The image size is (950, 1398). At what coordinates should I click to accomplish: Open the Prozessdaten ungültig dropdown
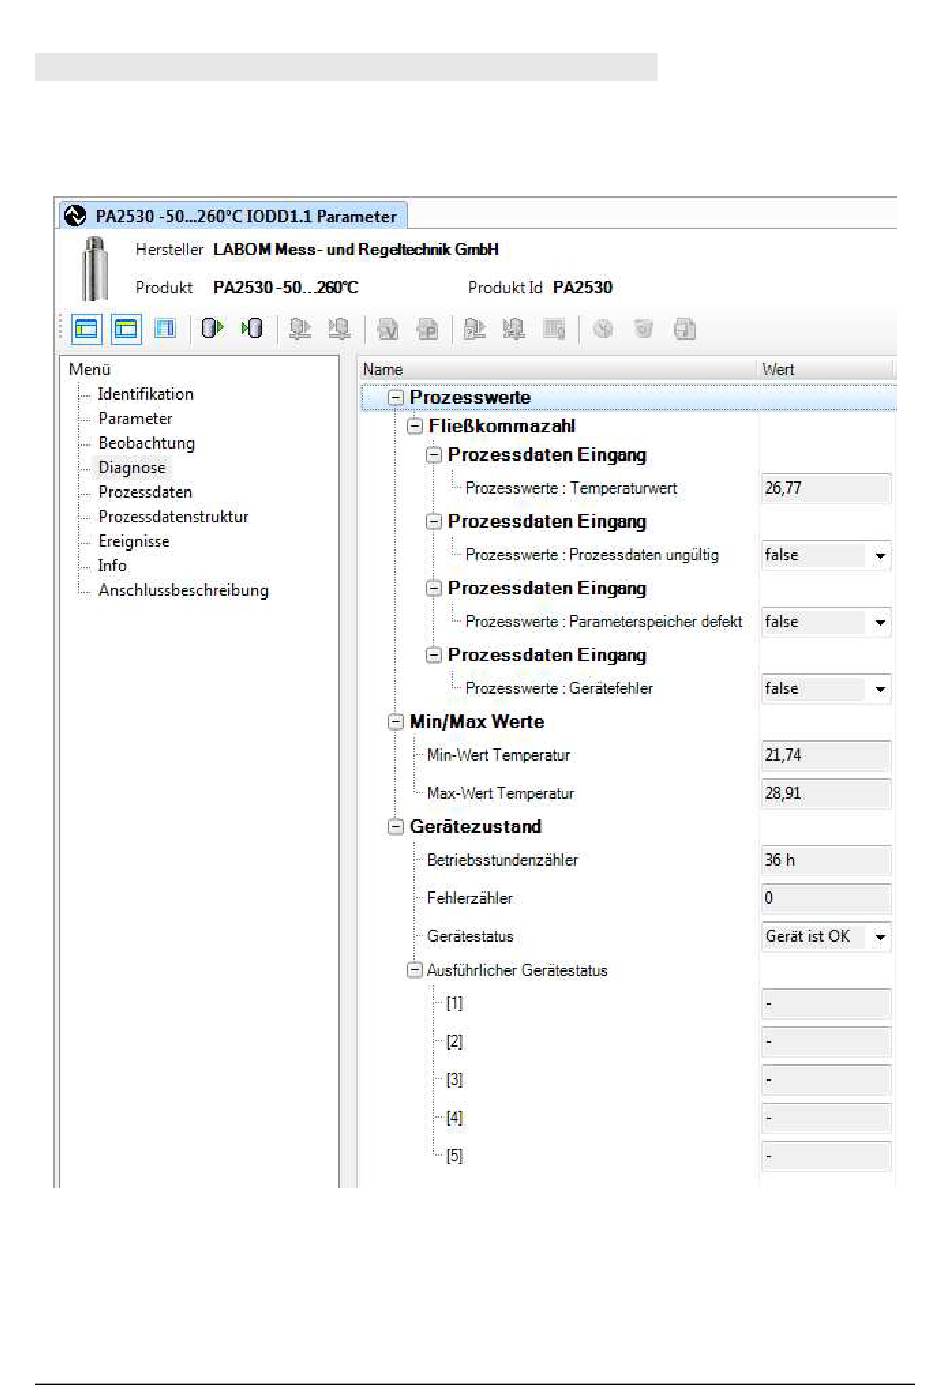pyautogui.click(x=880, y=556)
